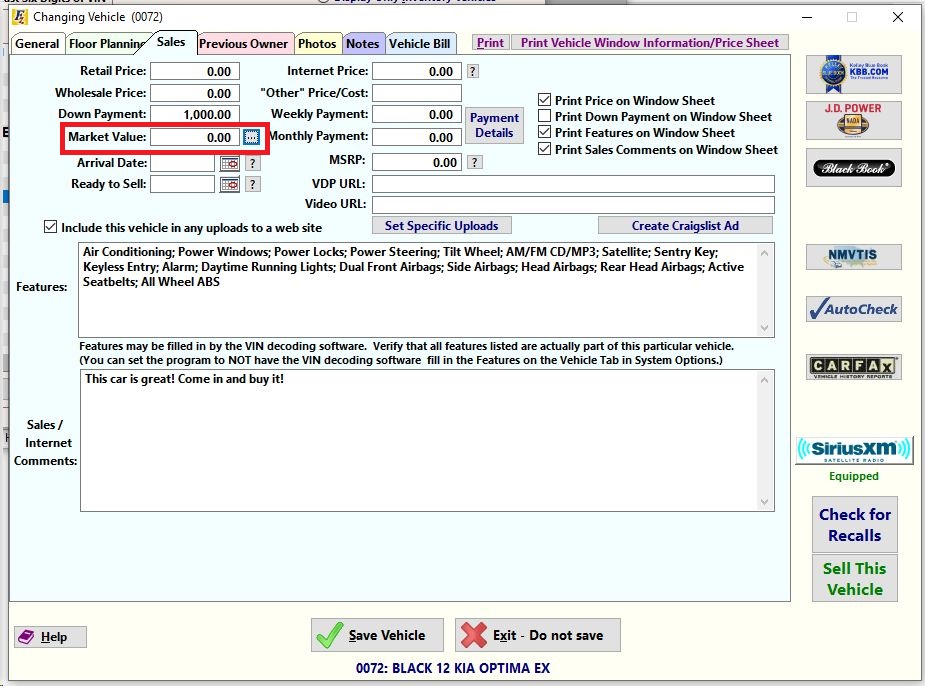Close the Changing Vehicle window
Image resolution: width=925 pixels, height=686 pixels.
coord(898,17)
